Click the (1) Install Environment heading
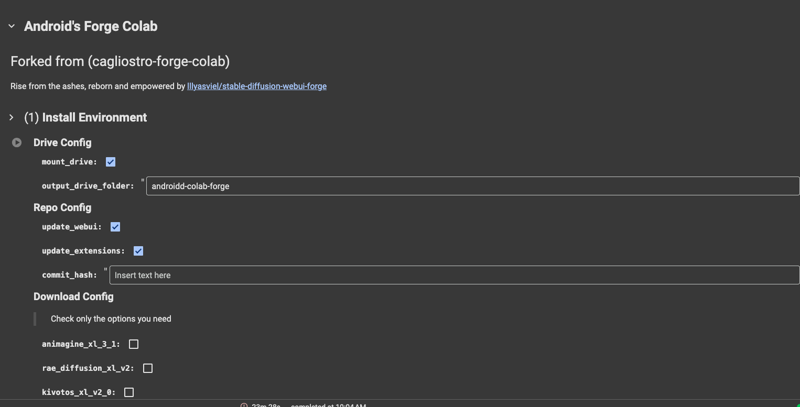This screenshot has width=800, height=407. click(85, 117)
